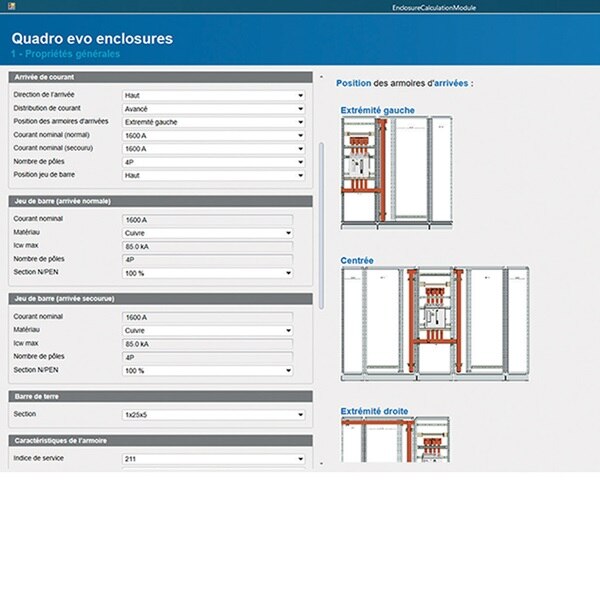Open the Courant nominal (normal) dropdown
The width and height of the screenshot is (600, 600).
214,135
